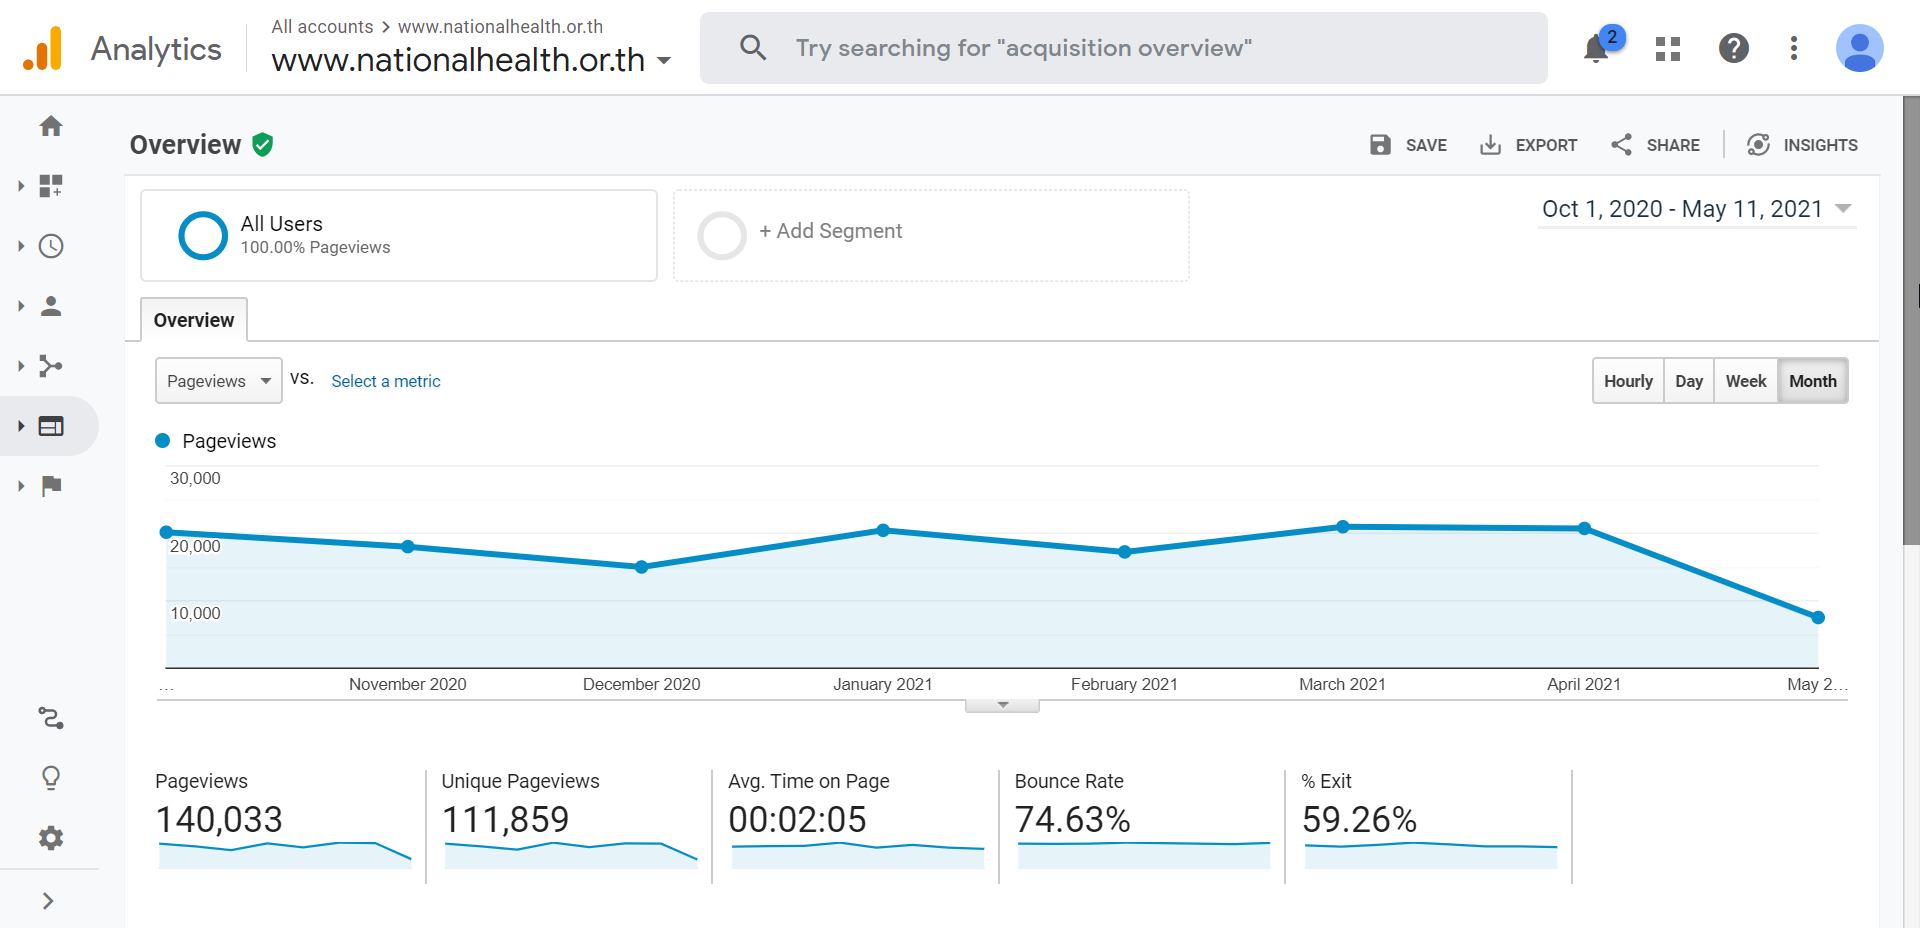1920x928 pixels.
Task: Click the green verified shield next to Overview
Action: pyautogui.click(x=263, y=145)
